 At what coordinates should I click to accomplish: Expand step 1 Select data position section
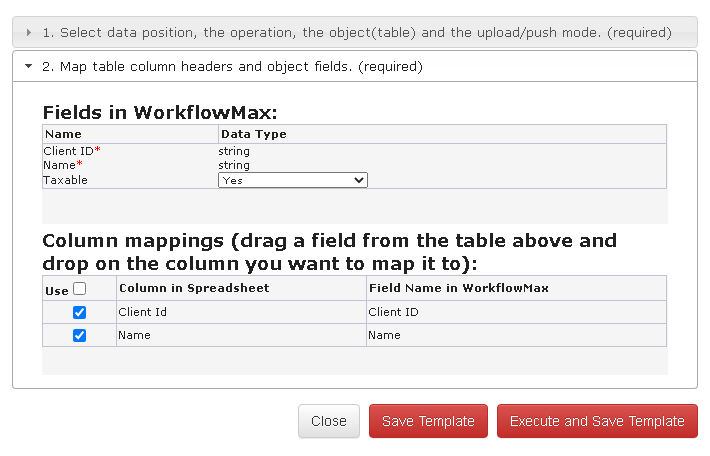pos(355,33)
